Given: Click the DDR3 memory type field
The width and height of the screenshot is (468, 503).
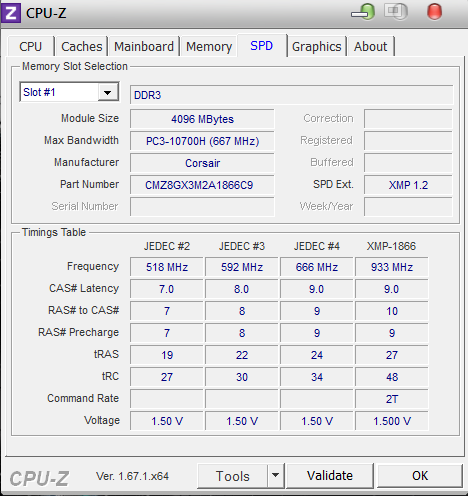Looking at the screenshot, I should [291, 95].
